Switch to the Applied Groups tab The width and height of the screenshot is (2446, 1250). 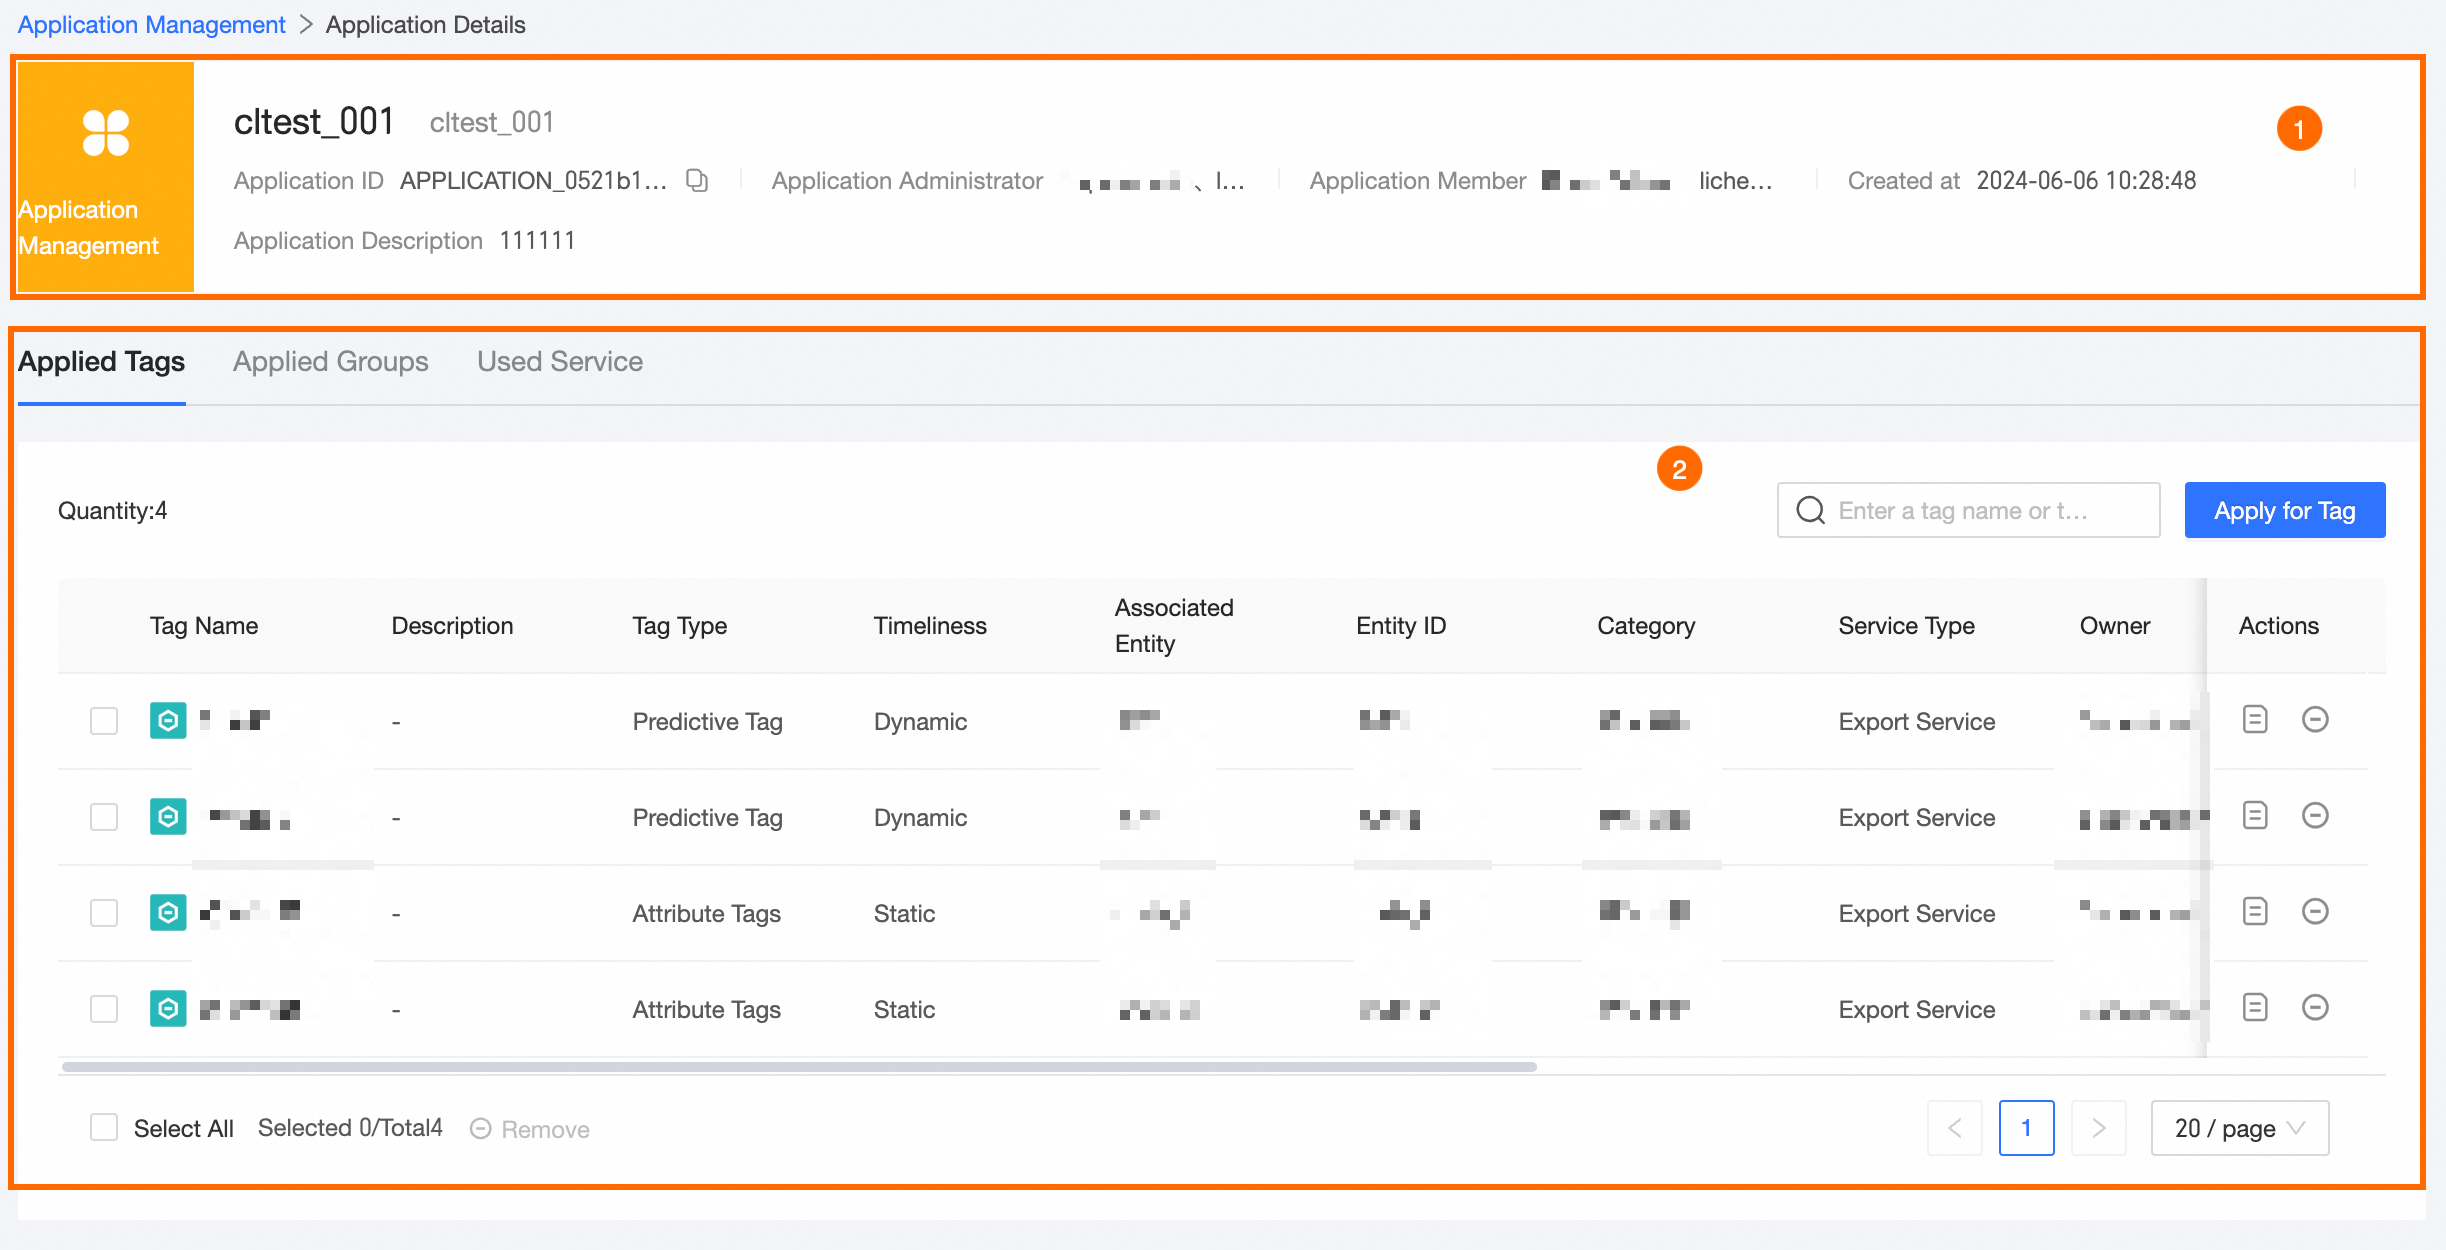coord(330,362)
